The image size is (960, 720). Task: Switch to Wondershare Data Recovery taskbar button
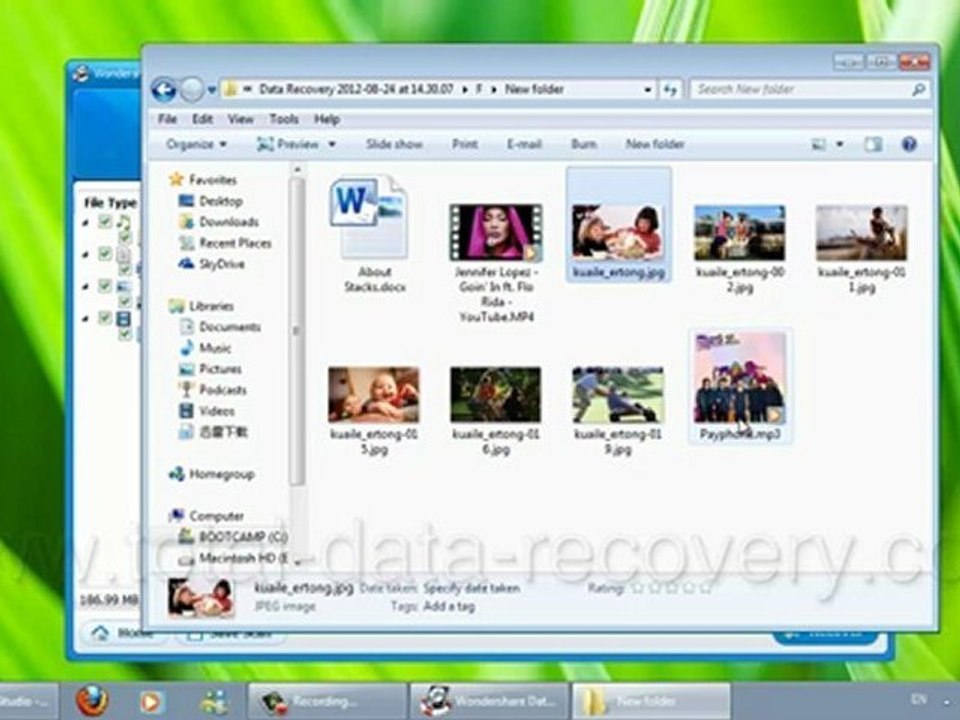pos(488,701)
